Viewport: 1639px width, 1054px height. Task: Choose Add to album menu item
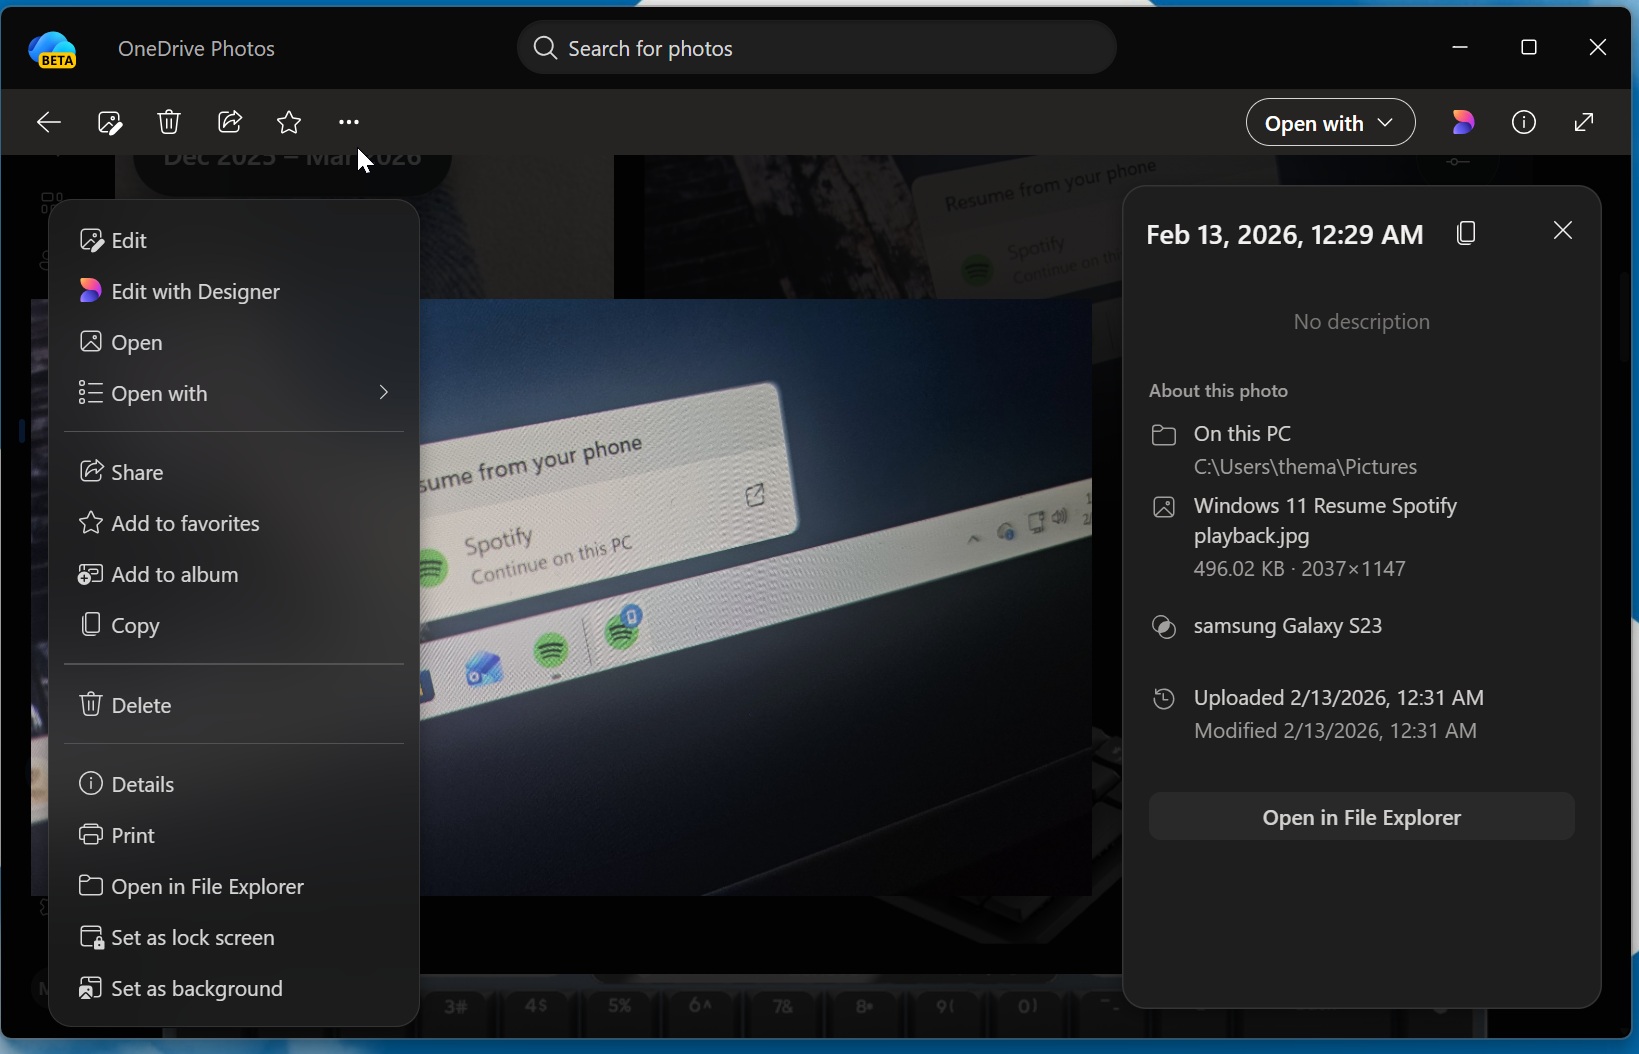click(x=234, y=574)
